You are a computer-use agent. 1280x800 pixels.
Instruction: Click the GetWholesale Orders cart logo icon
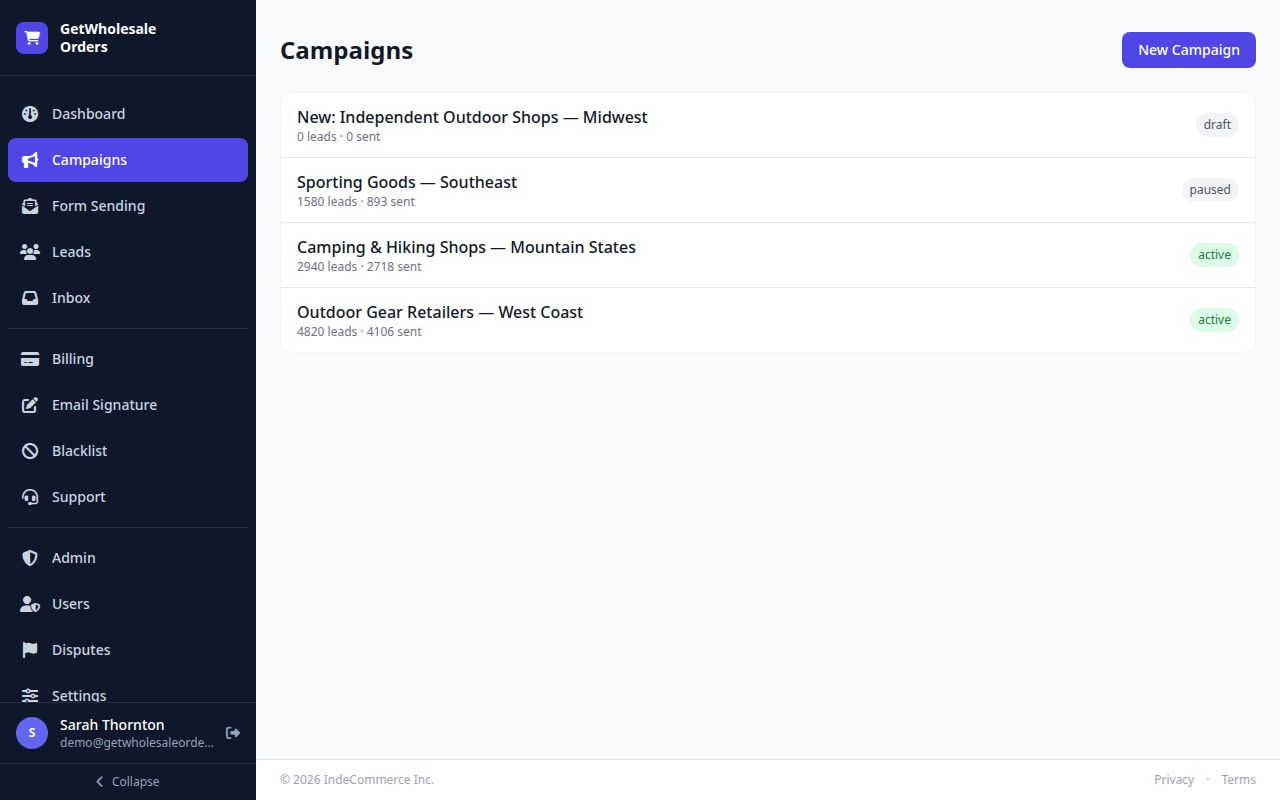[32, 38]
